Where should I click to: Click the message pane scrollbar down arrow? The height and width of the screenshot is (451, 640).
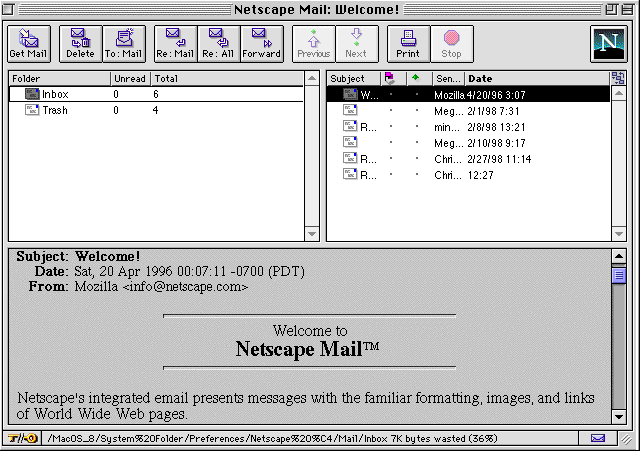(x=618, y=416)
